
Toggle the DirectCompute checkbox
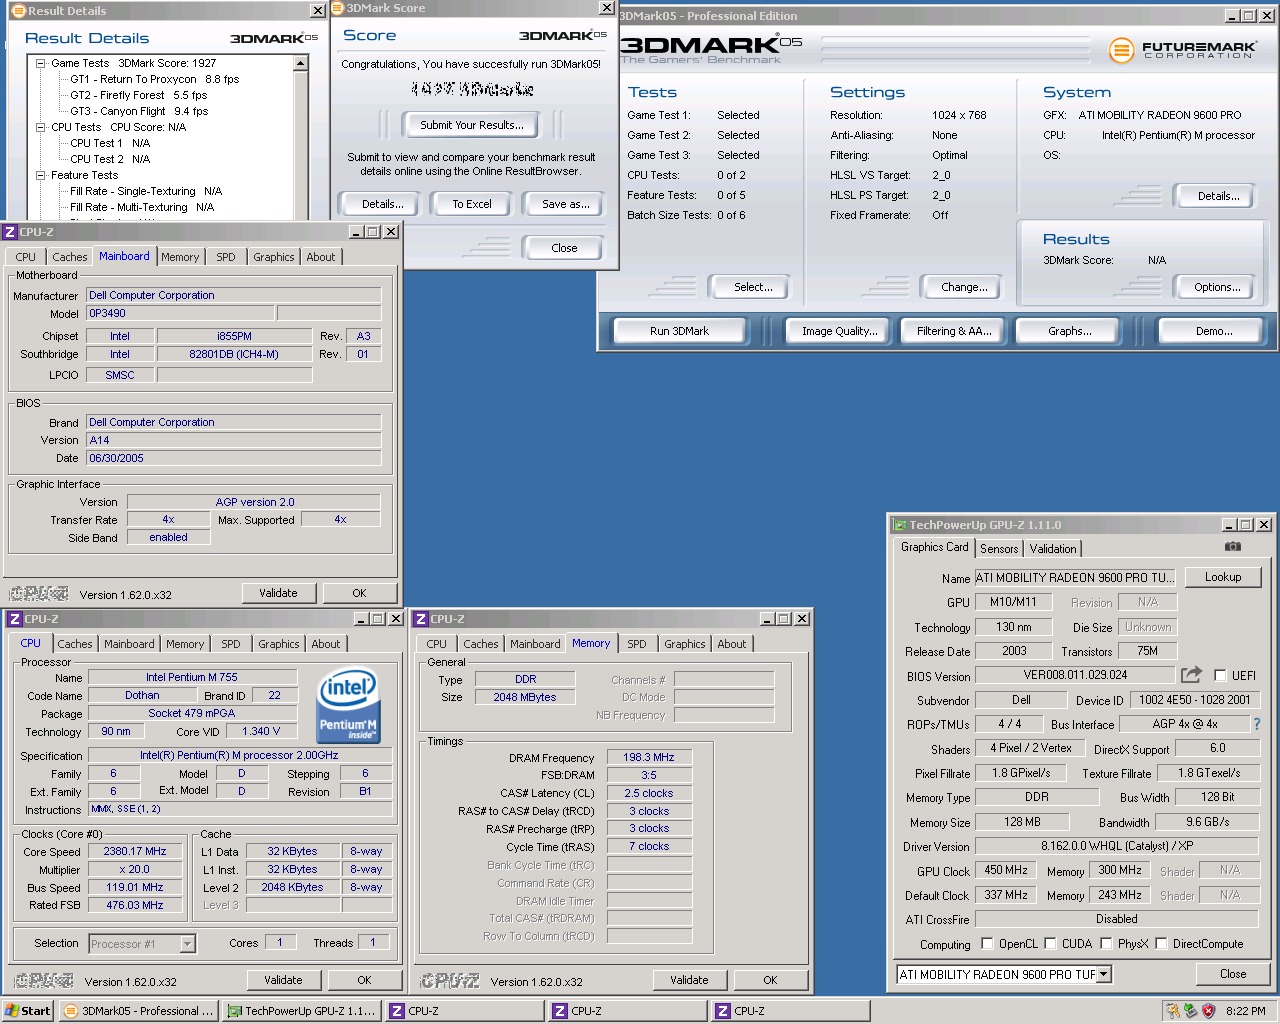click(x=1162, y=943)
